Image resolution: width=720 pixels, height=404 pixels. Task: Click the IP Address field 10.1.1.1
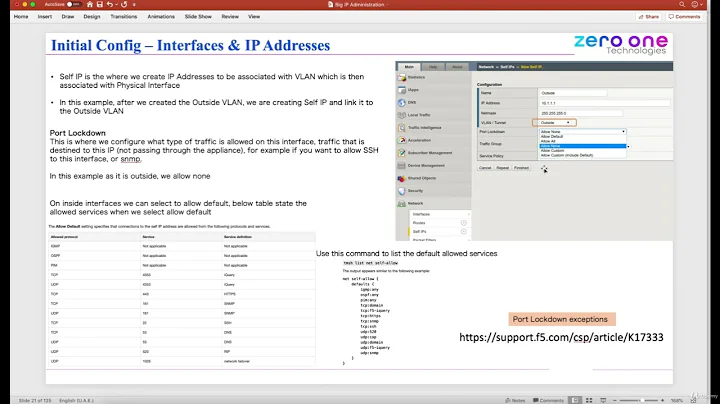605,103
